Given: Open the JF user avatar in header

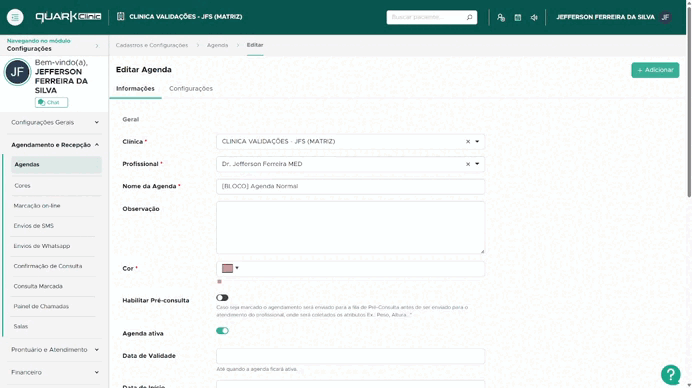Looking at the screenshot, I should (665, 17).
